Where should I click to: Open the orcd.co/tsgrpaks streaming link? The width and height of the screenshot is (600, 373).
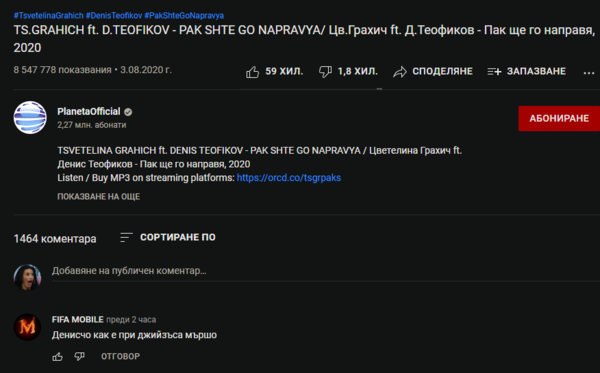pyautogui.click(x=289, y=178)
